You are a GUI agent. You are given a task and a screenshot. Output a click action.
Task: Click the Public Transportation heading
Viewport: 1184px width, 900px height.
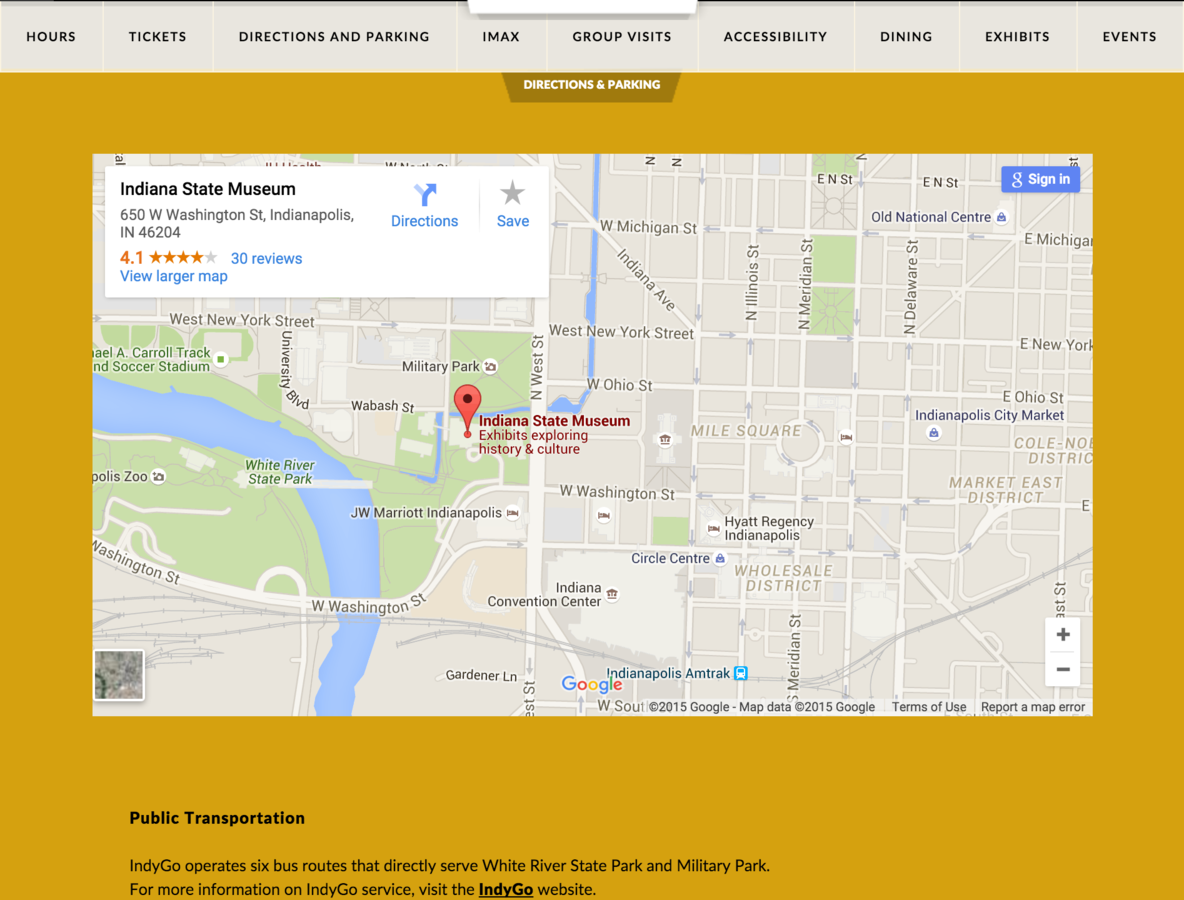(217, 818)
